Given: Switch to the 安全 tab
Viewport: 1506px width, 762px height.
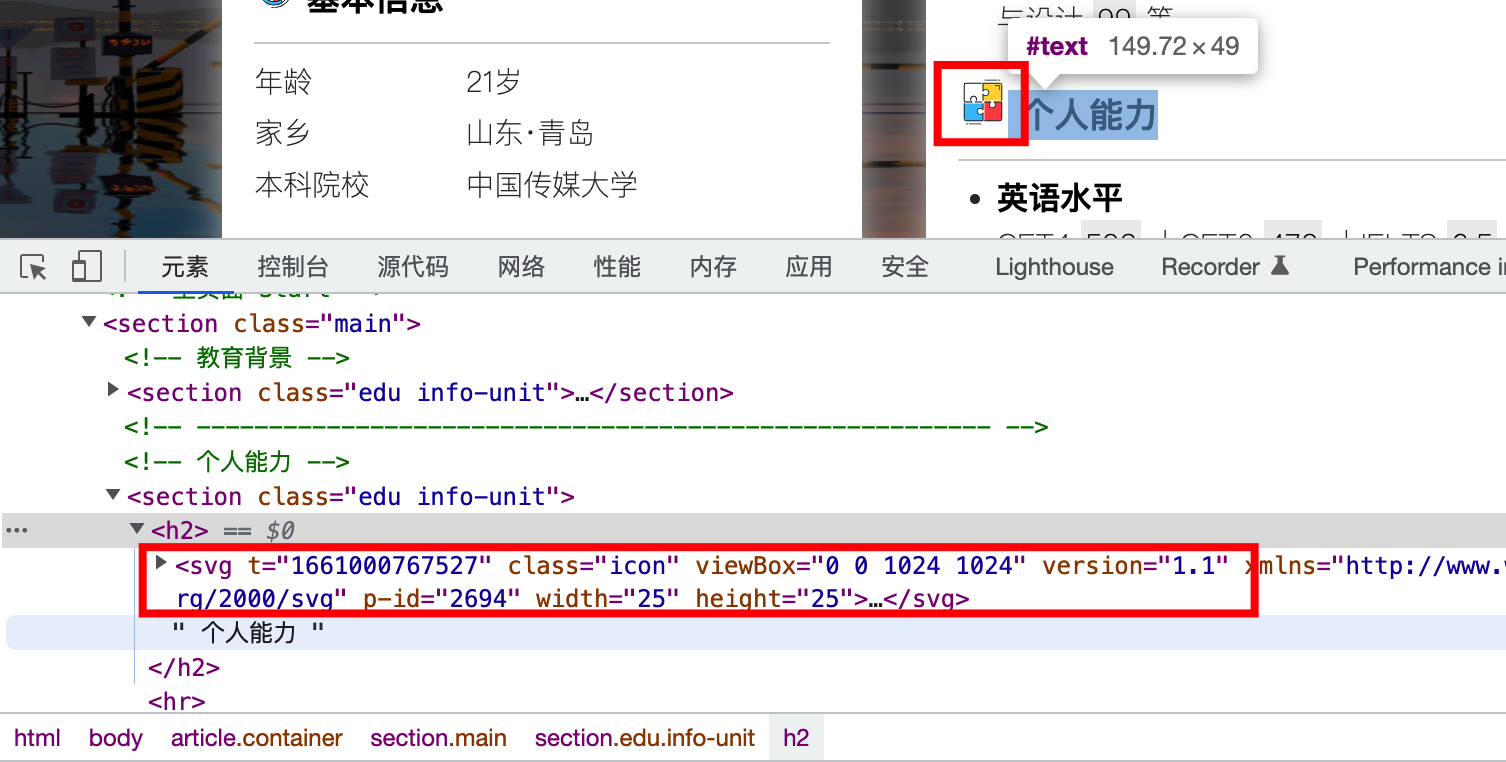Looking at the screenshot, I should (905, 267).
